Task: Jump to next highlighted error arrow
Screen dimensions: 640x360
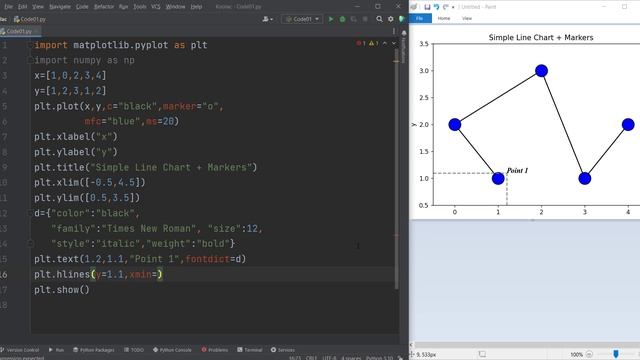Action: [394, 43]
